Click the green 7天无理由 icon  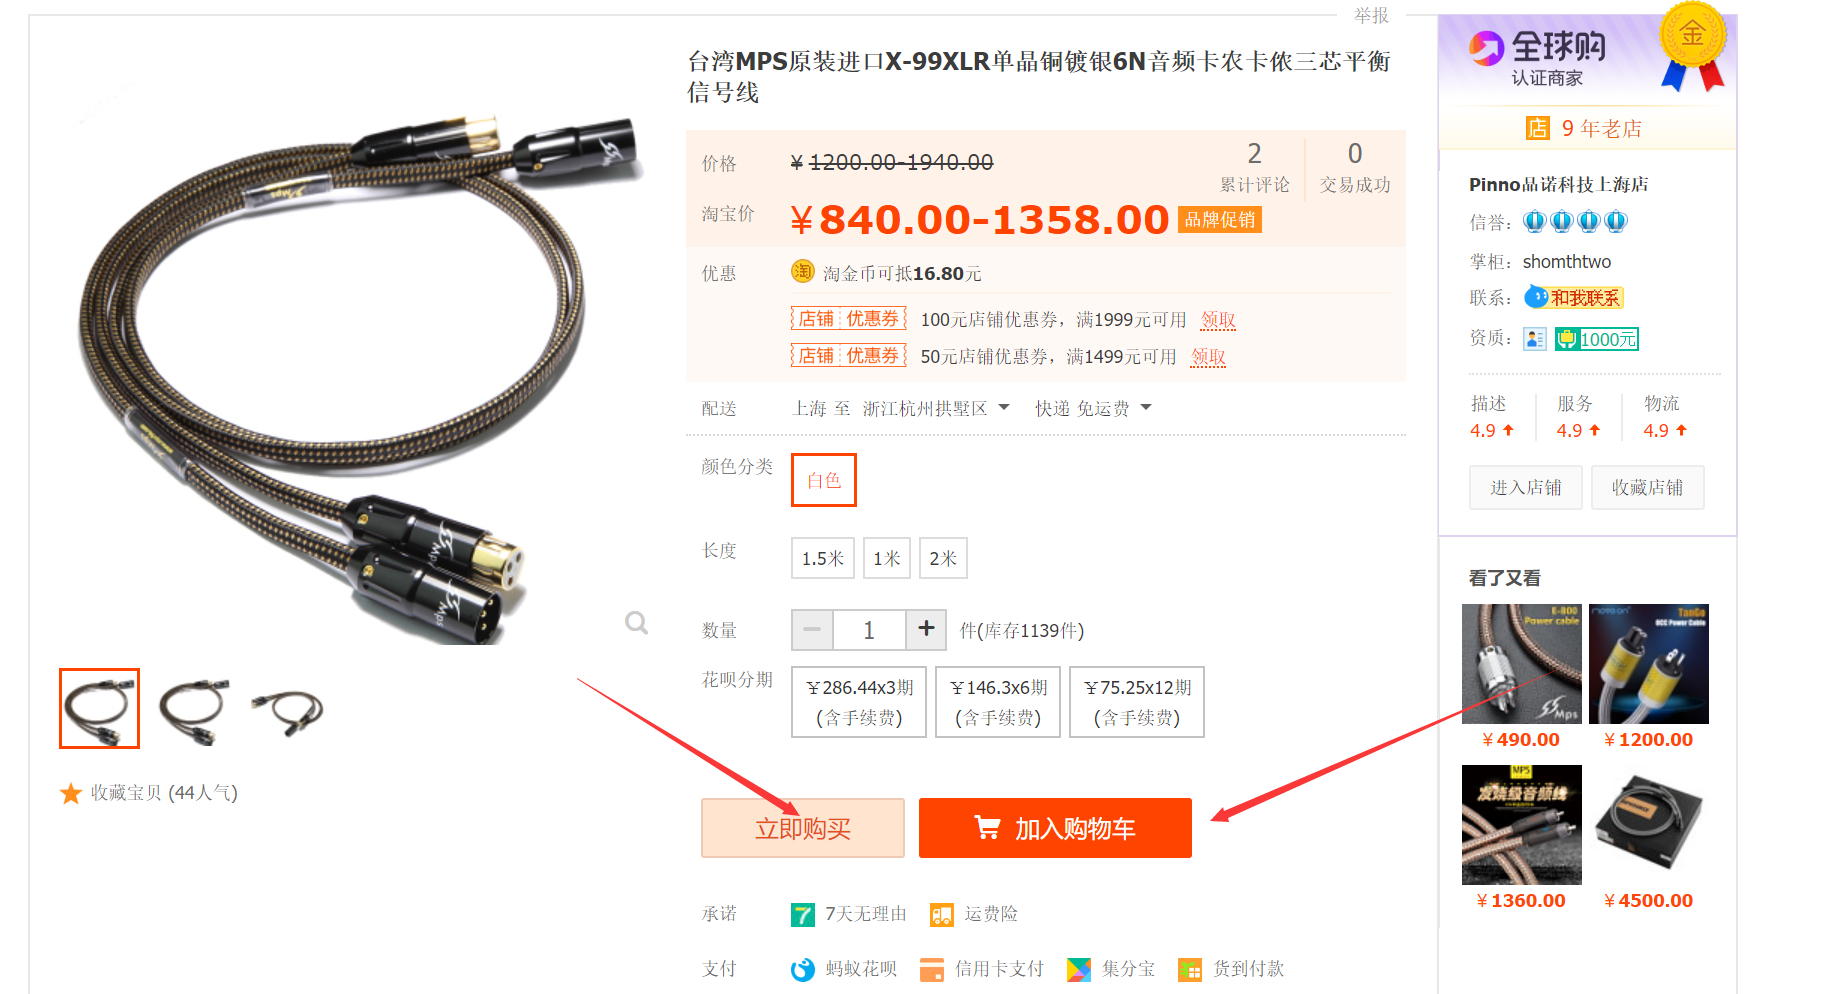click(802, 914)
